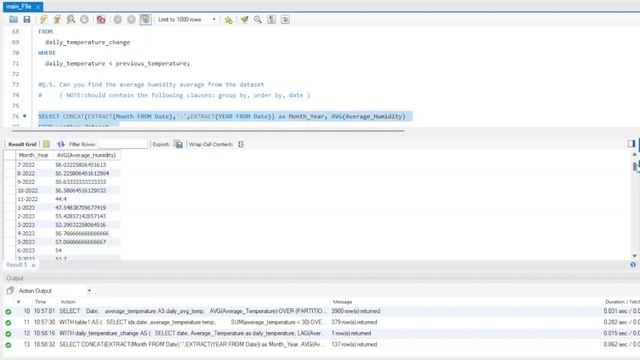
Task: Open Limit to 1000 rows dropdown
Action: tap(187, 19)
